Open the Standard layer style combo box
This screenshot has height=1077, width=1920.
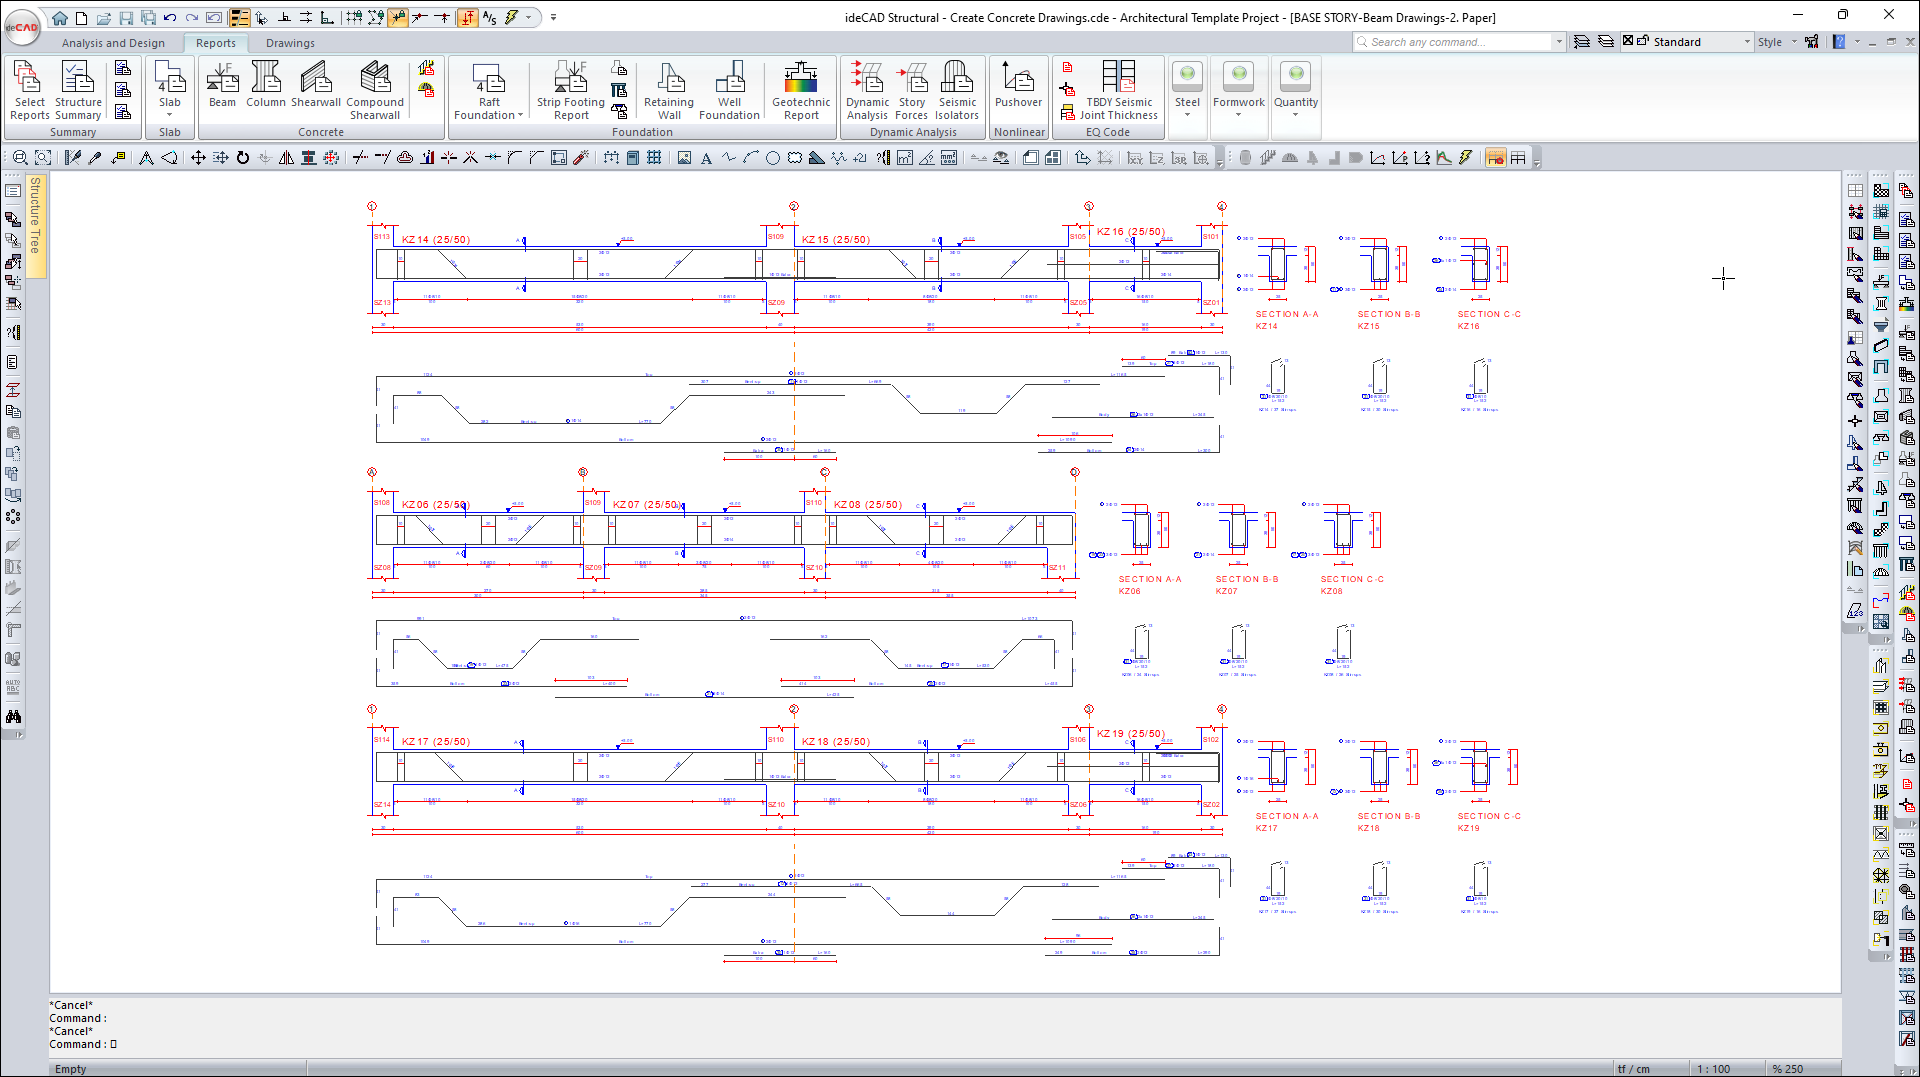click(1701, 42)
